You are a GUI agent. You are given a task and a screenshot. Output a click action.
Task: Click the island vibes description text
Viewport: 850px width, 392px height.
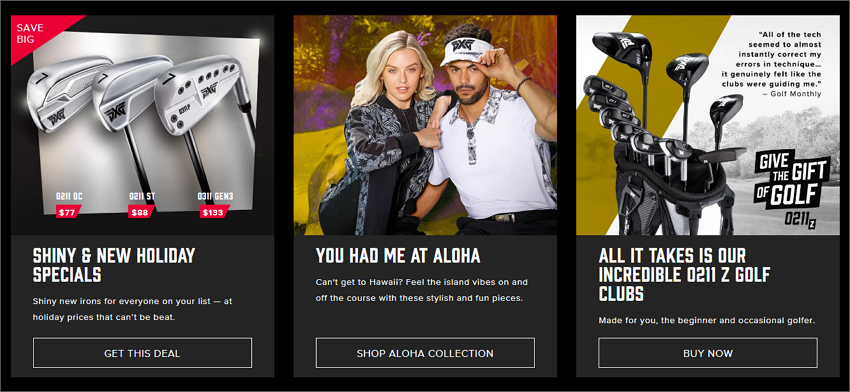pos(422,290)
